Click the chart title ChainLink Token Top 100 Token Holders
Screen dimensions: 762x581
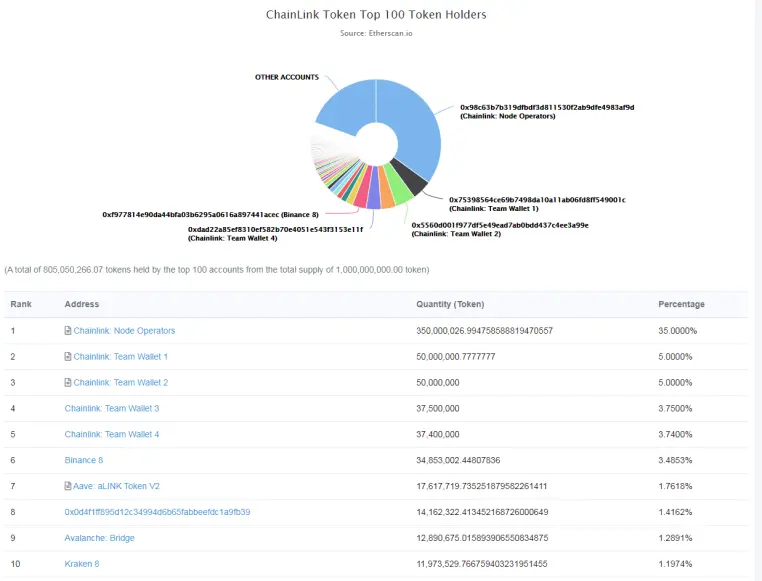tap(376, 15)
